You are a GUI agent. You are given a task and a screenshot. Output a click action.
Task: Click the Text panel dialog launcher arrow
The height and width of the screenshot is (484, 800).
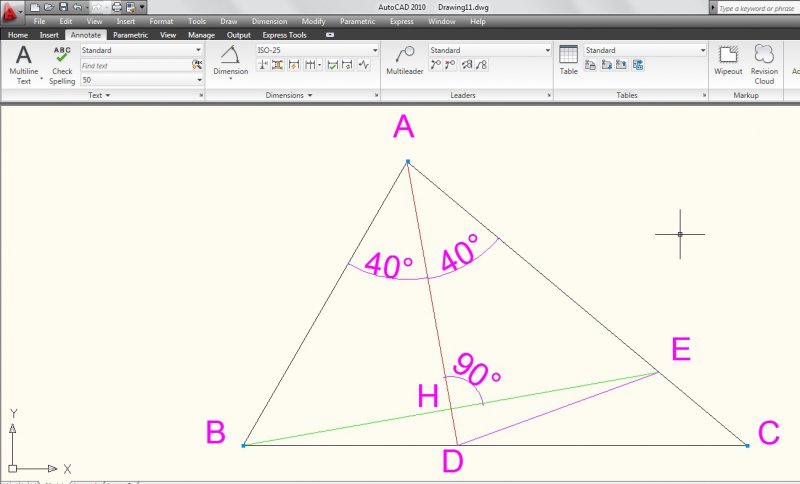[x=201, y=95]
